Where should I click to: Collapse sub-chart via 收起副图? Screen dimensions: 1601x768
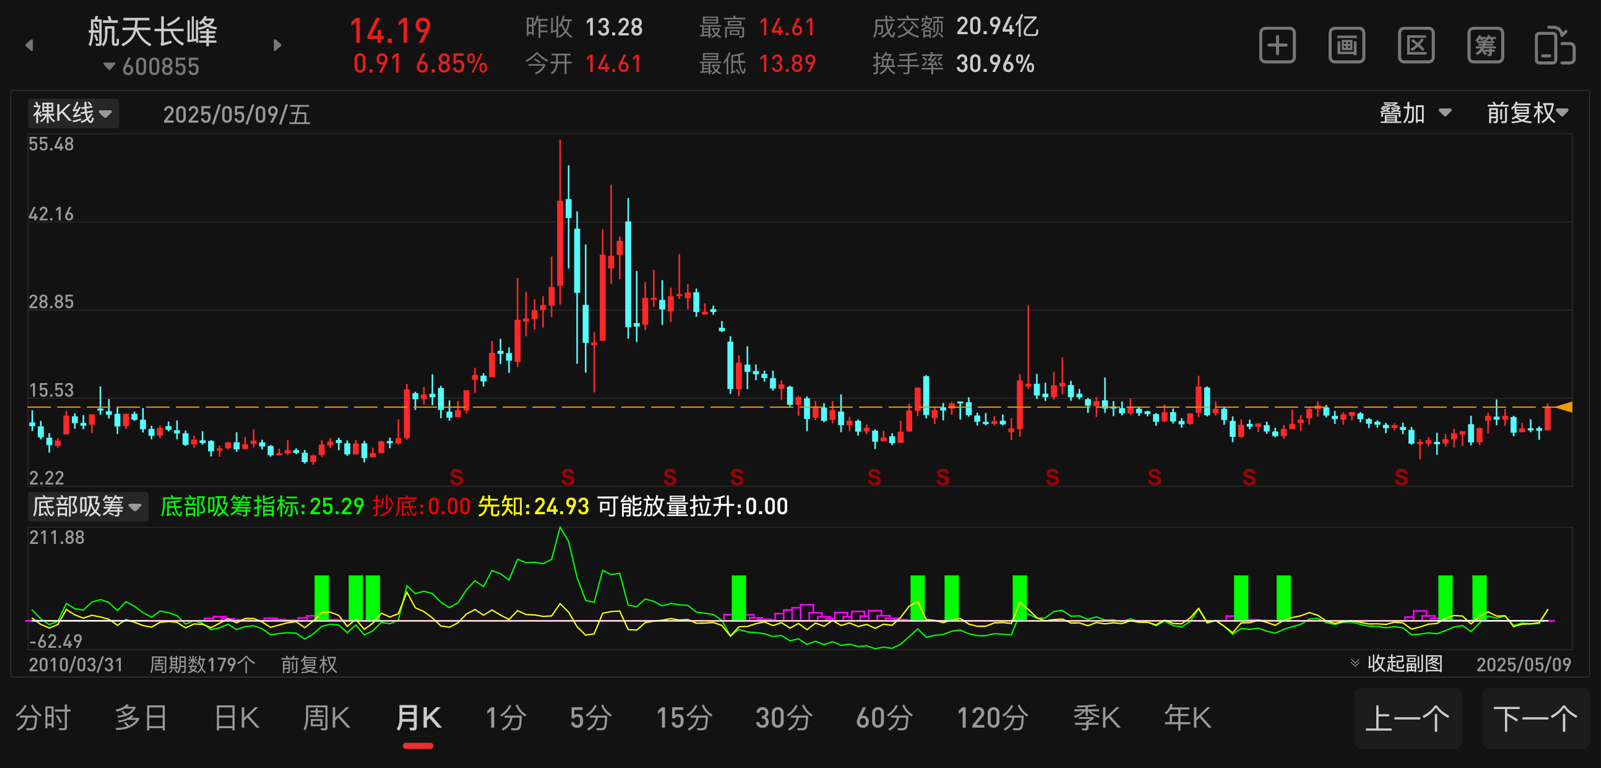point(1396,664)
